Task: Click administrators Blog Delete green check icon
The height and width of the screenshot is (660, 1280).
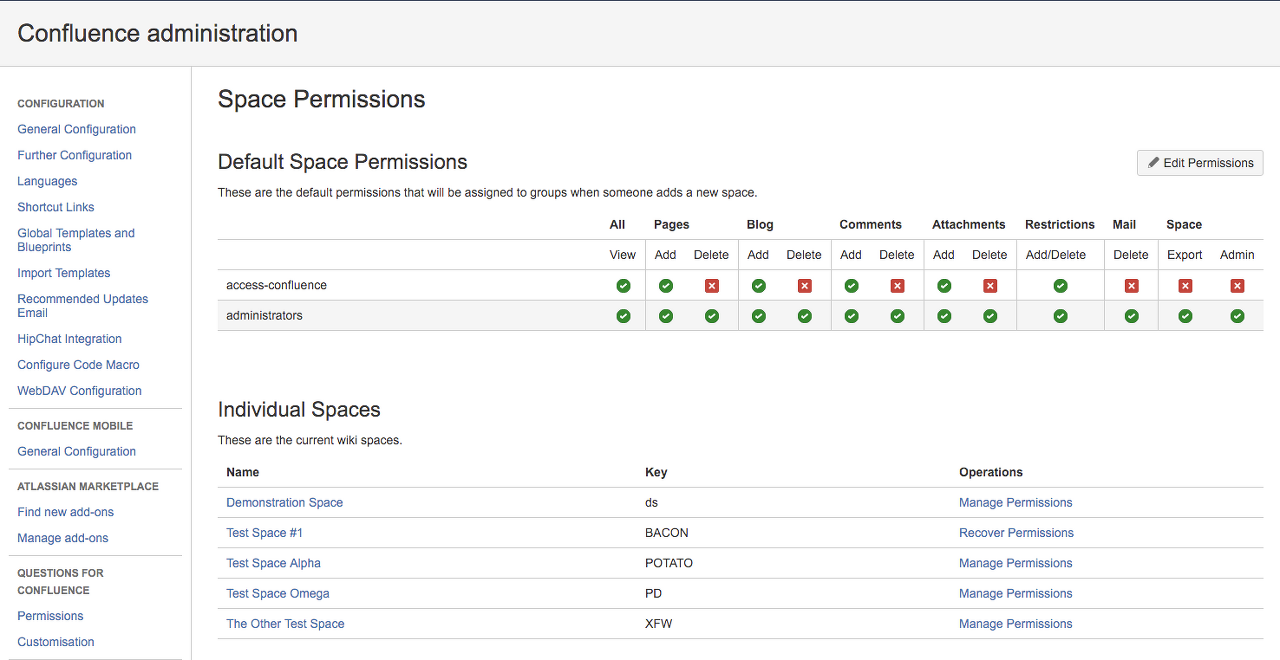Action: [x=804, y=316]
